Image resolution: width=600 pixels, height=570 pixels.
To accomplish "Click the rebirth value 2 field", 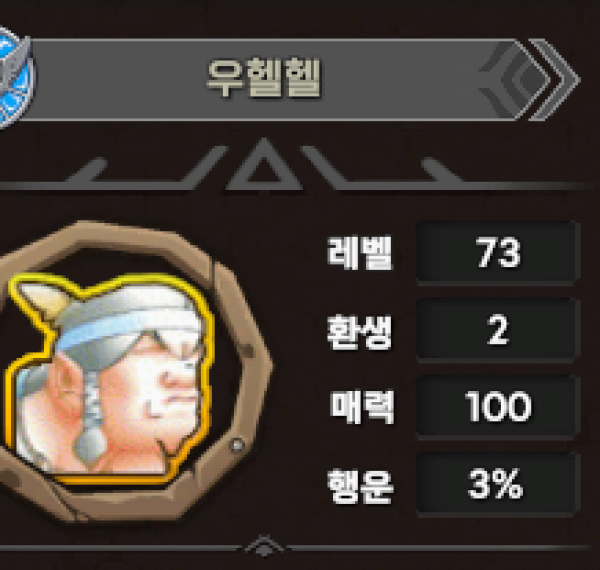I will [x=498, y=330].
